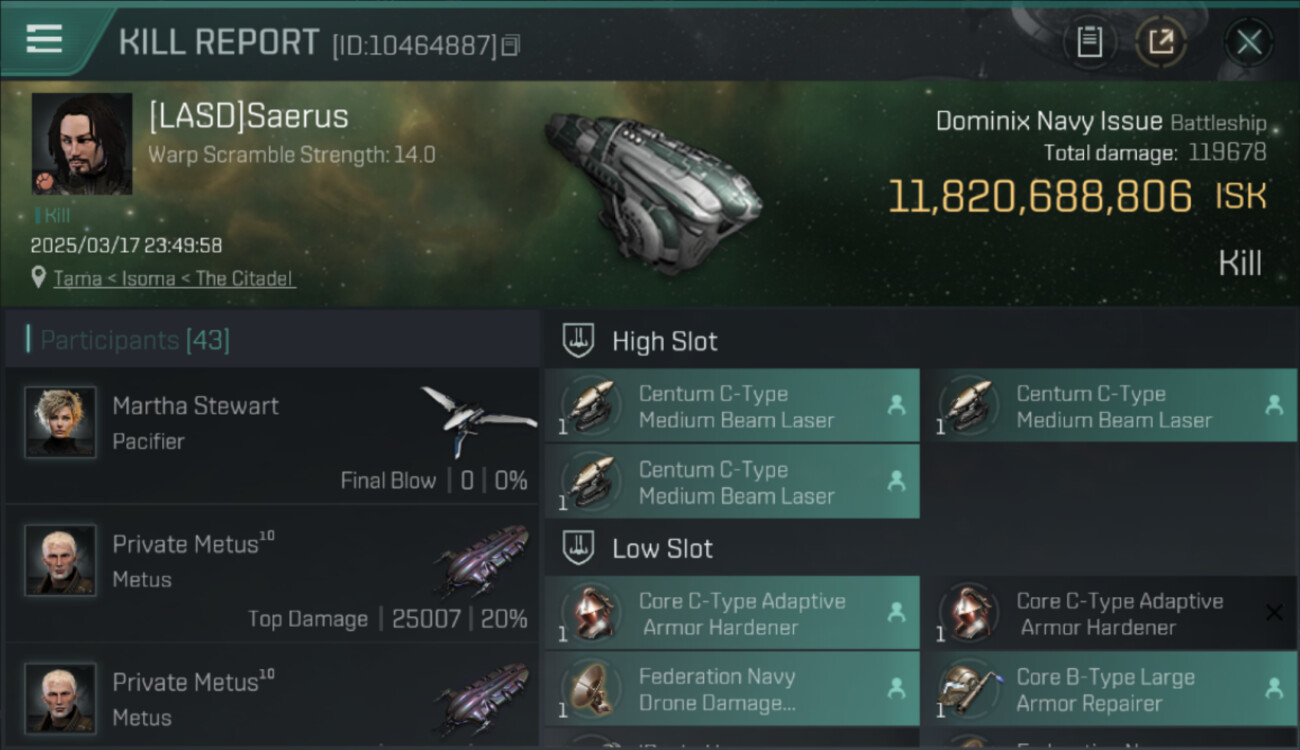The width and height of the screenshot is (1300, 750).
Task: Click person icon on Large Armor Repairer
Action: coord(1273,688)
